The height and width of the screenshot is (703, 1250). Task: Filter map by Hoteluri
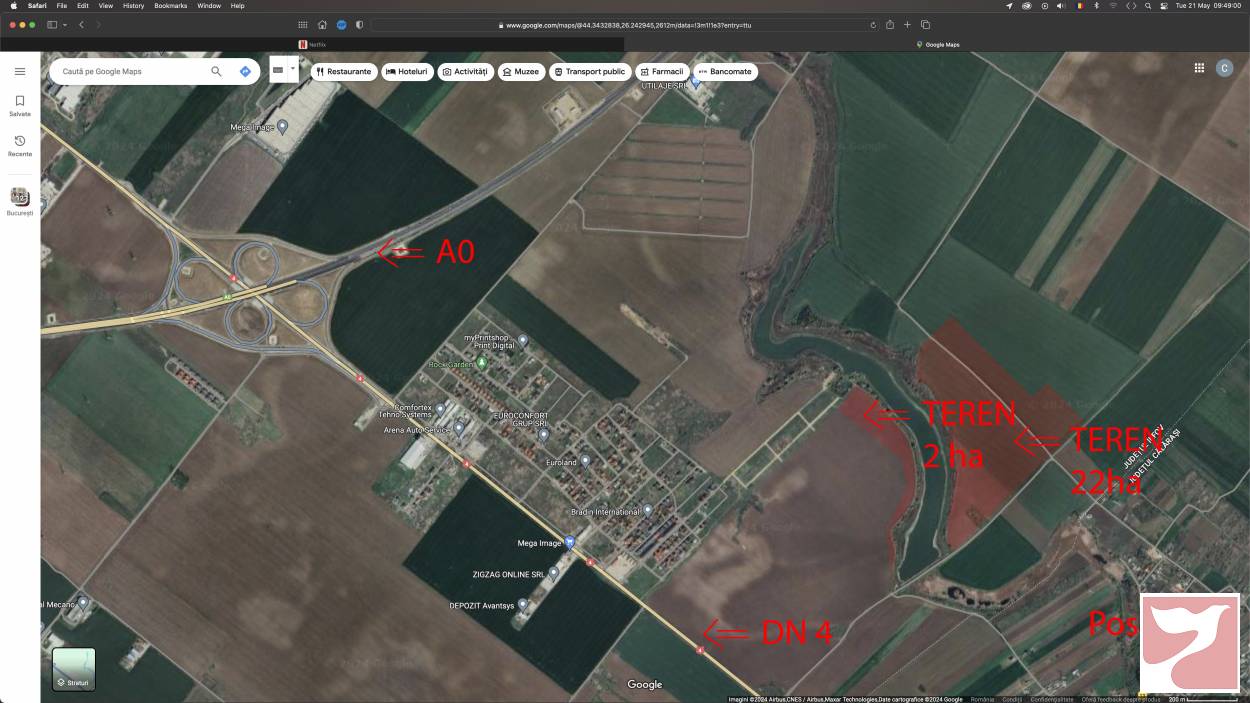point(407,72)
